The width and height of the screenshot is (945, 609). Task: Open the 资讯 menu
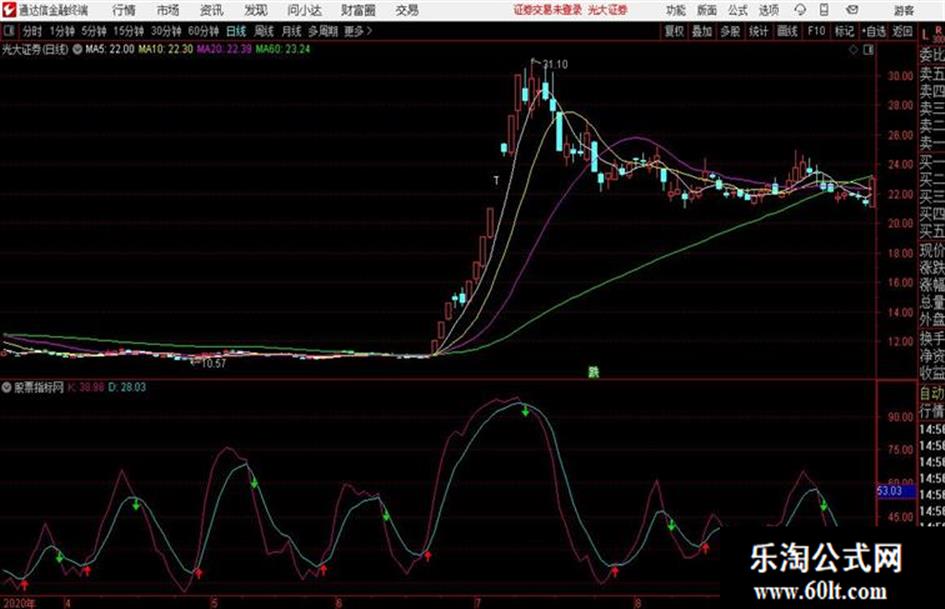(x=211, y=10)
